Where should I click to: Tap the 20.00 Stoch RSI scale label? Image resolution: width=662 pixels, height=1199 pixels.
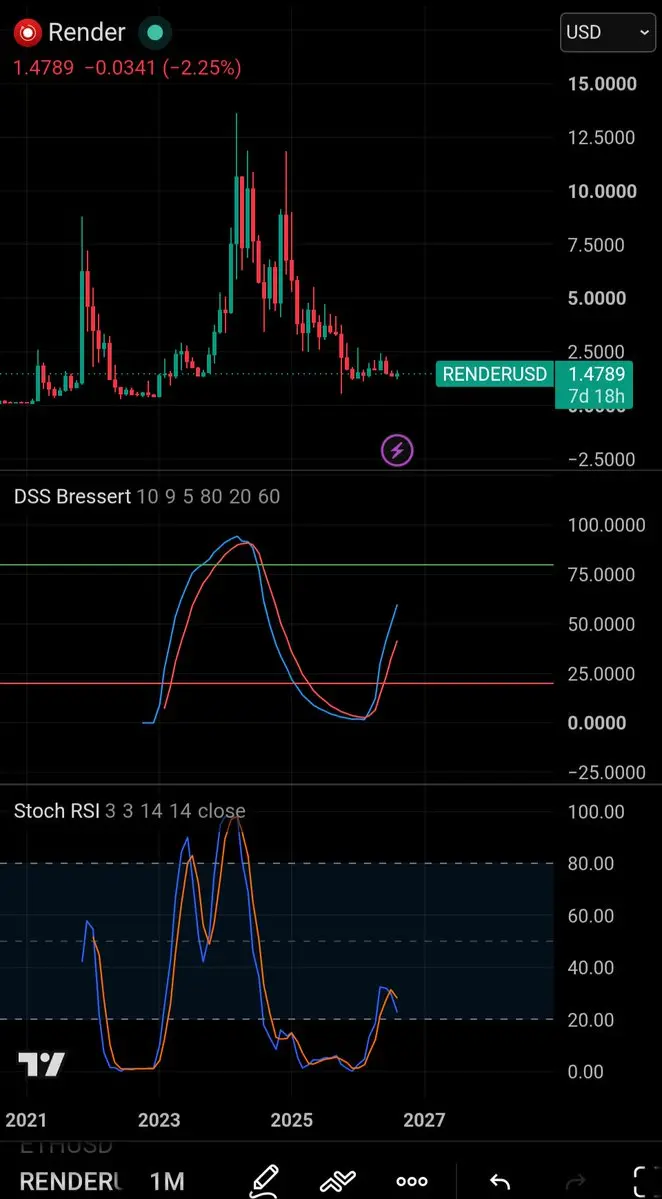pyautogui.click(x=592, y=1020)
